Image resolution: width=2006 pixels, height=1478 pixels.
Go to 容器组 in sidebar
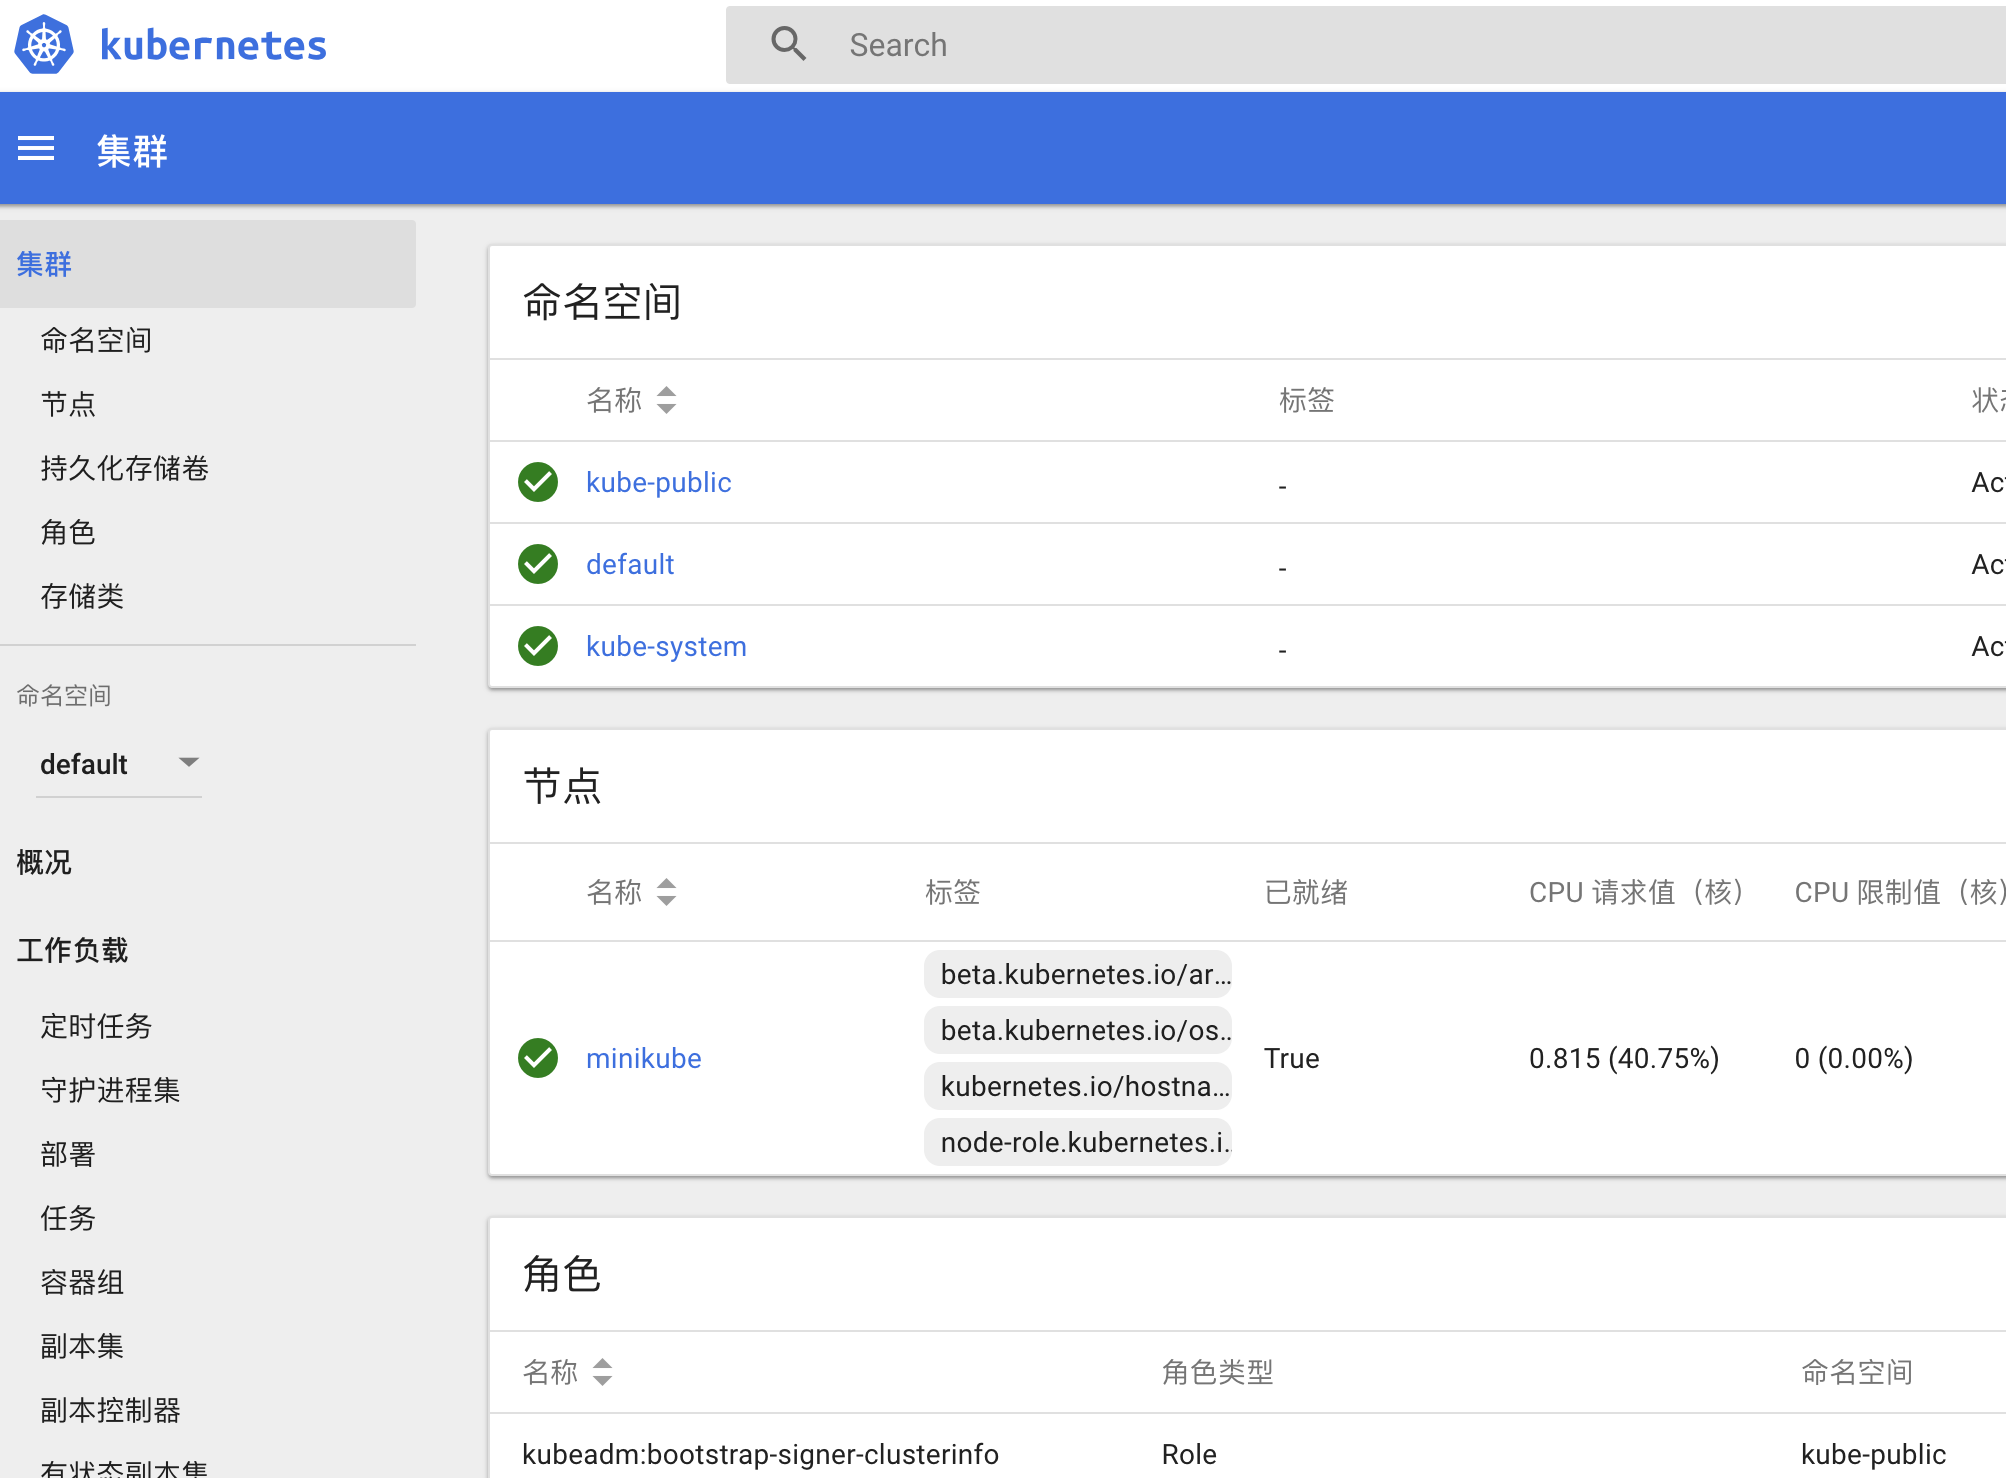(82, 1282)
